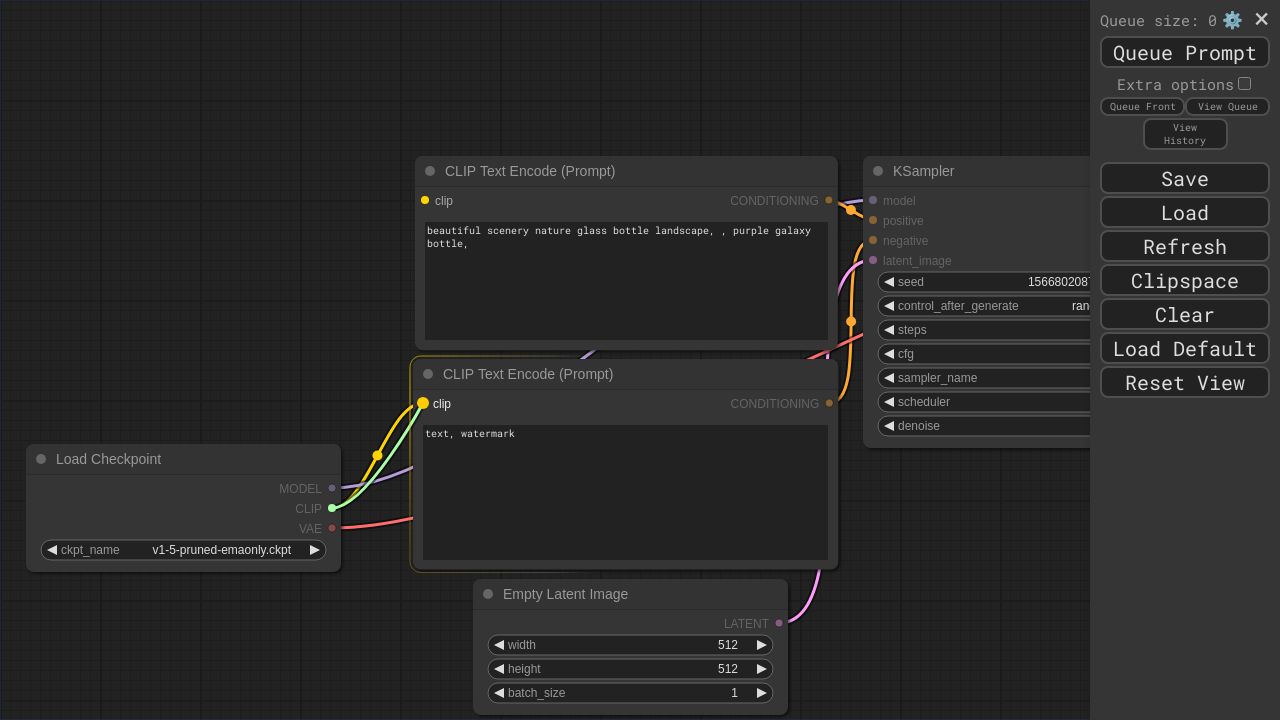Open the sampler_name dropdown in KSampler

(985, 378)
